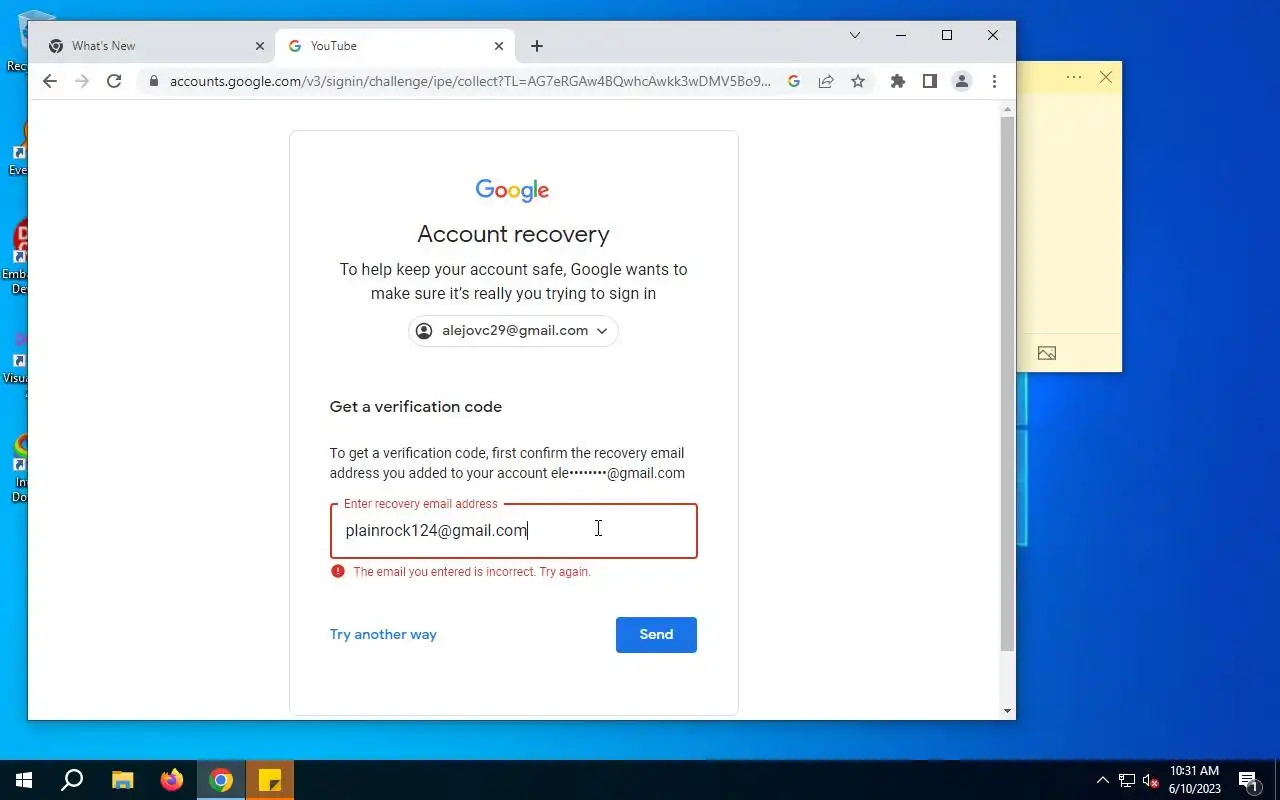The width and height of the screenshot is (1280, 800).
Task: Open notification center
Action: [x=1248, y=780]
